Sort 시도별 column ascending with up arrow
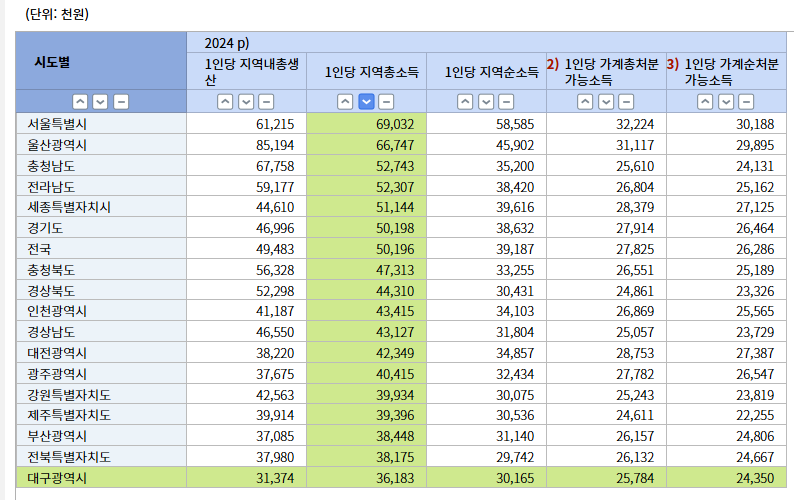 pyautogui.click(x=80, y=101)
